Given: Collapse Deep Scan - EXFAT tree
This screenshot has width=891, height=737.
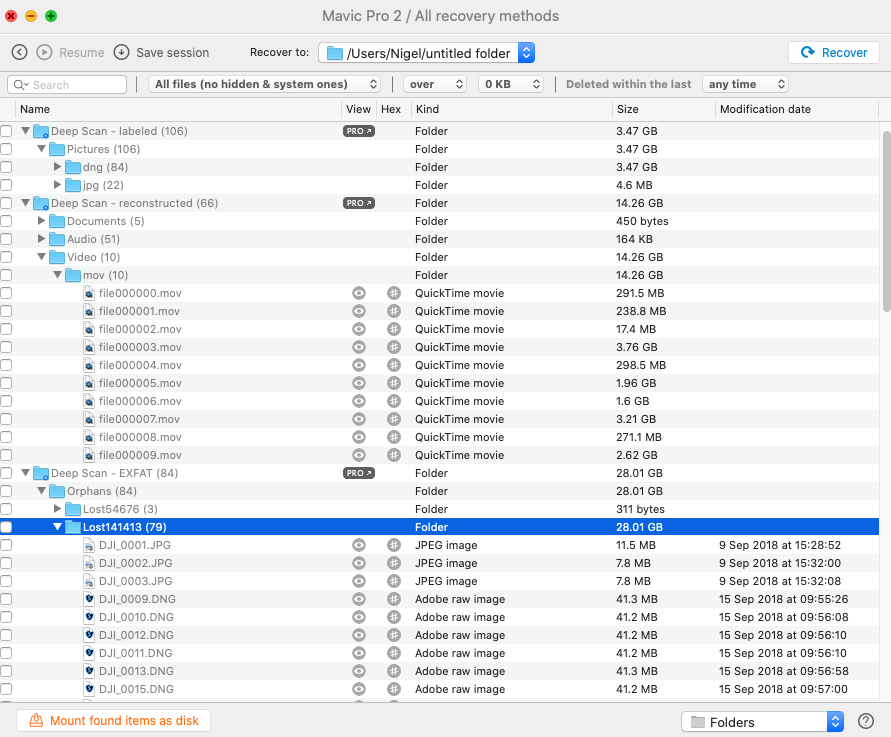Looking at the screenshot, I should (x=26, y=473).
